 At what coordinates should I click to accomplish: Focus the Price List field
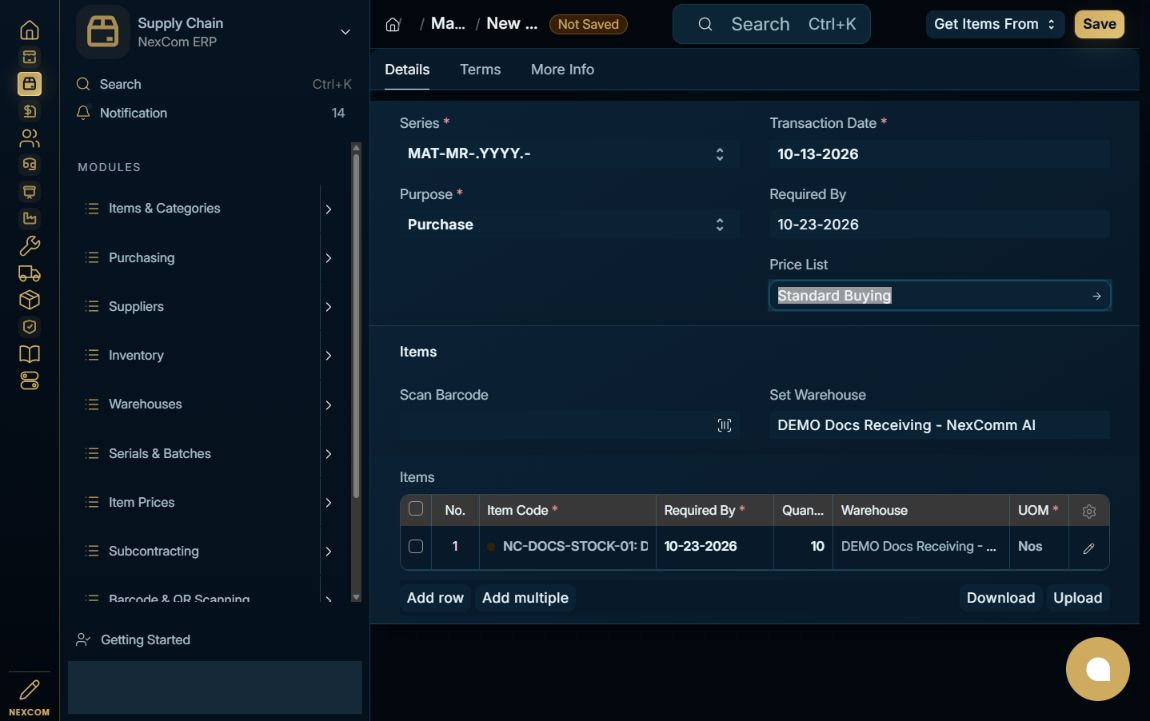click(x=940, y=296)
